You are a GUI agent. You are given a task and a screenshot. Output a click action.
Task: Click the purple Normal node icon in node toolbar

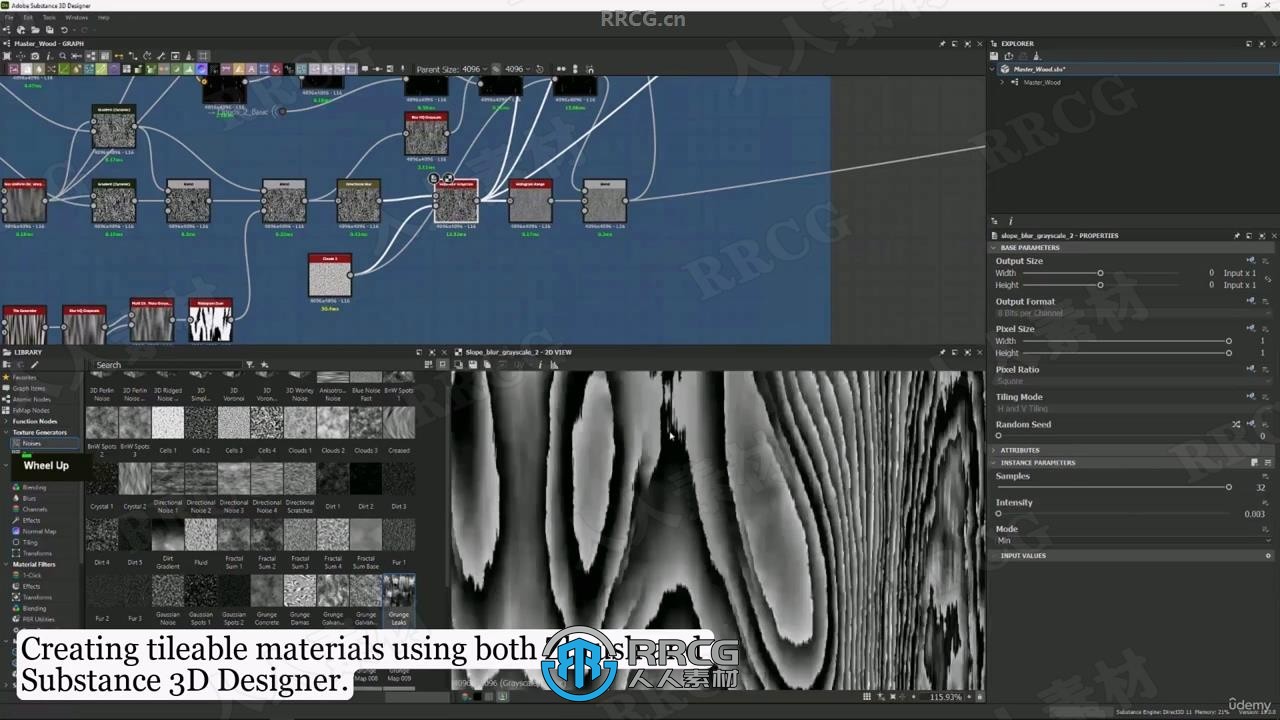[201, 69]
